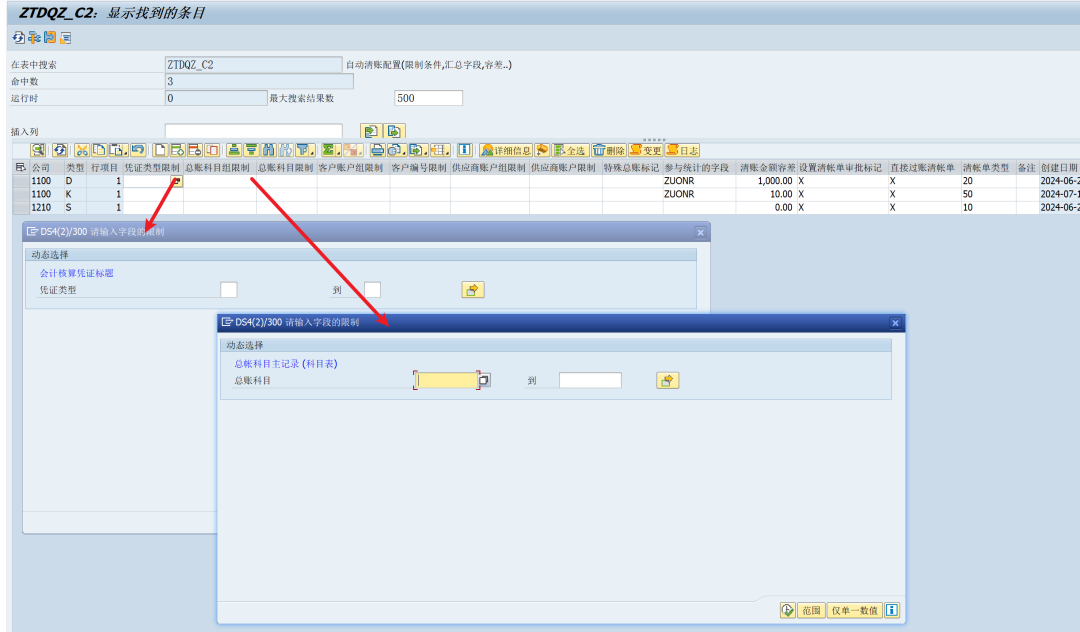Screen dimensions: 1080x632
Task: Click the 公司 column header
Action: click(46, 167)
